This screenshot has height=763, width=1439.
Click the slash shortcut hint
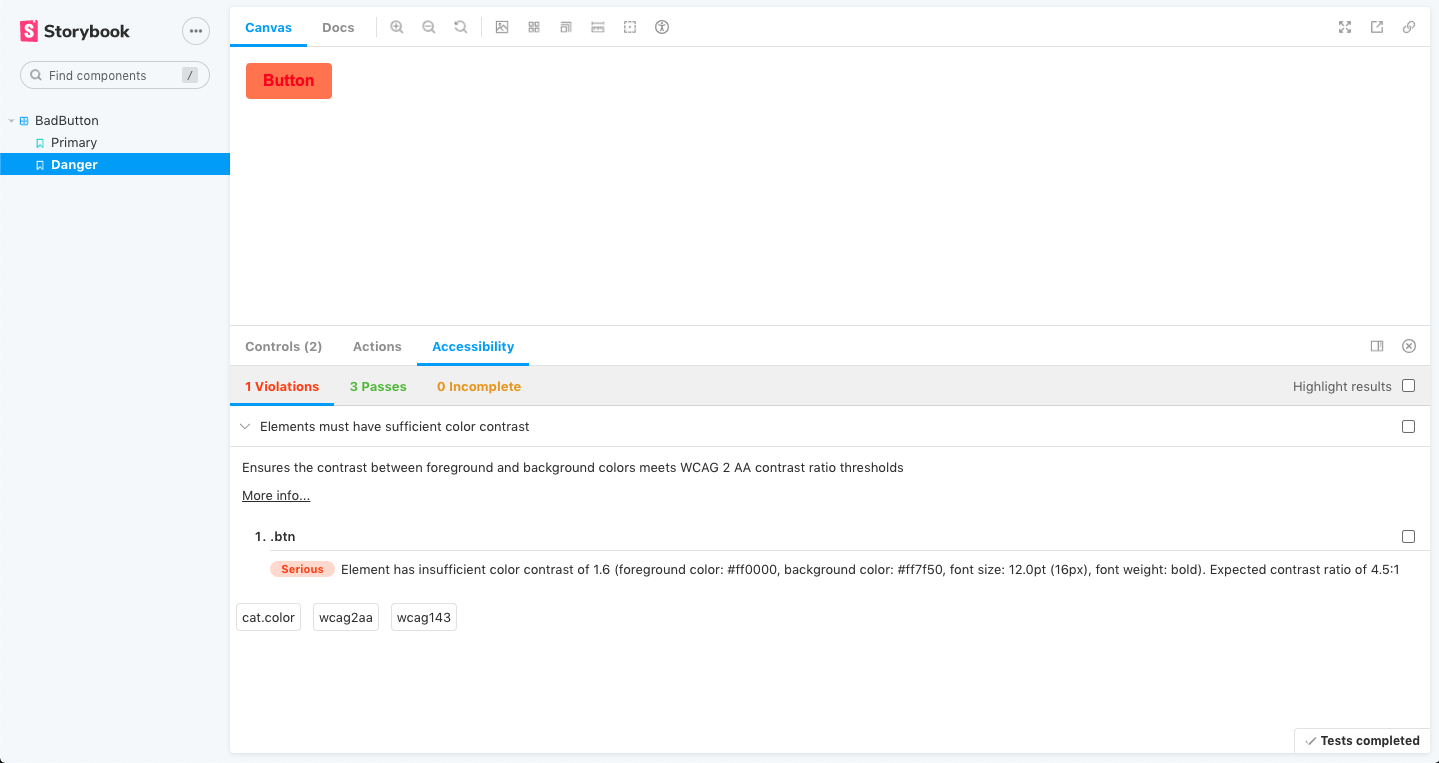click(x=190, y=75)
